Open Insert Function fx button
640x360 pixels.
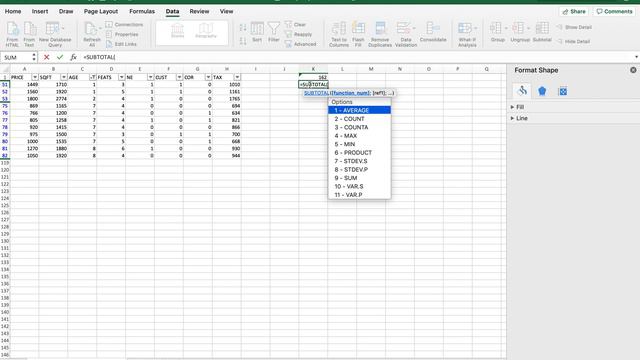click(73, 57)
